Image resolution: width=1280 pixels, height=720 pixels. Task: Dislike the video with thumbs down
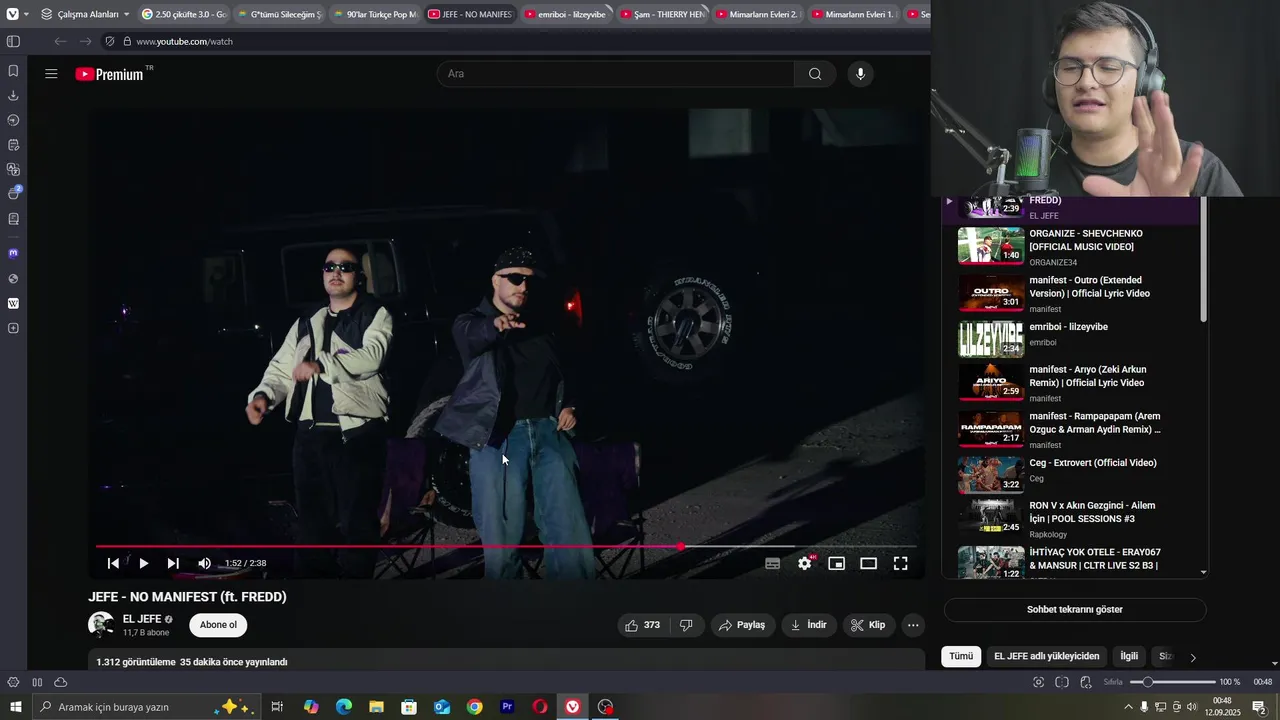point(686,625)
